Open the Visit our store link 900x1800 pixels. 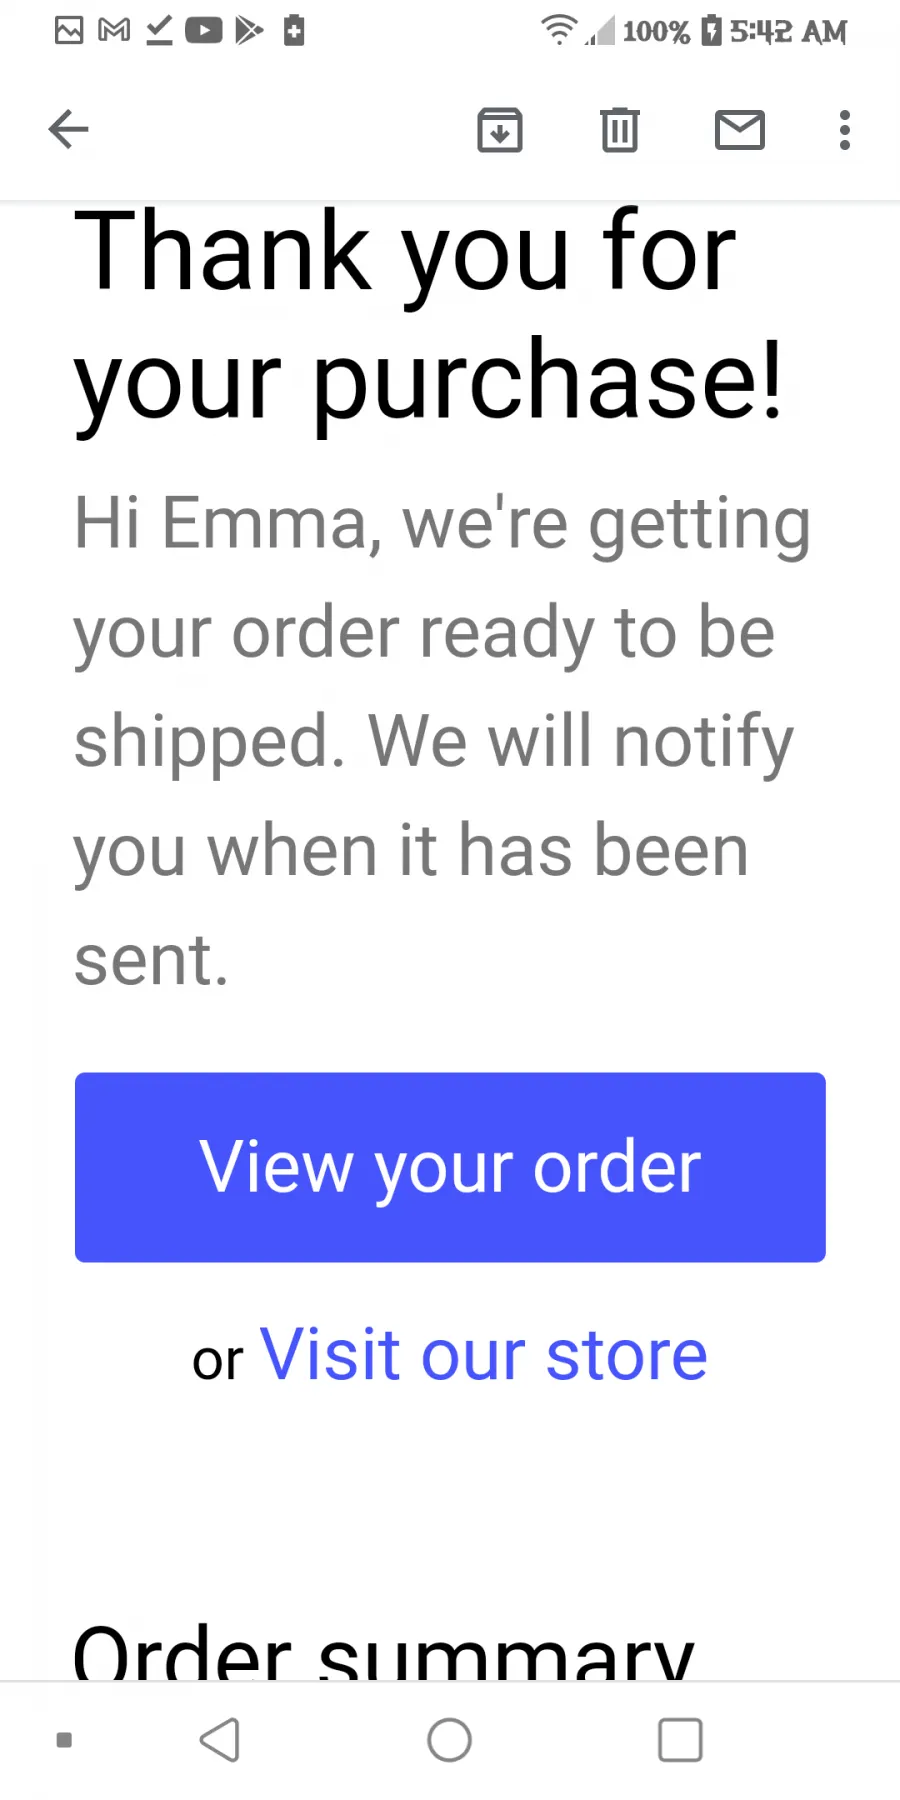pyautogui.click(x=484, y=1355)
